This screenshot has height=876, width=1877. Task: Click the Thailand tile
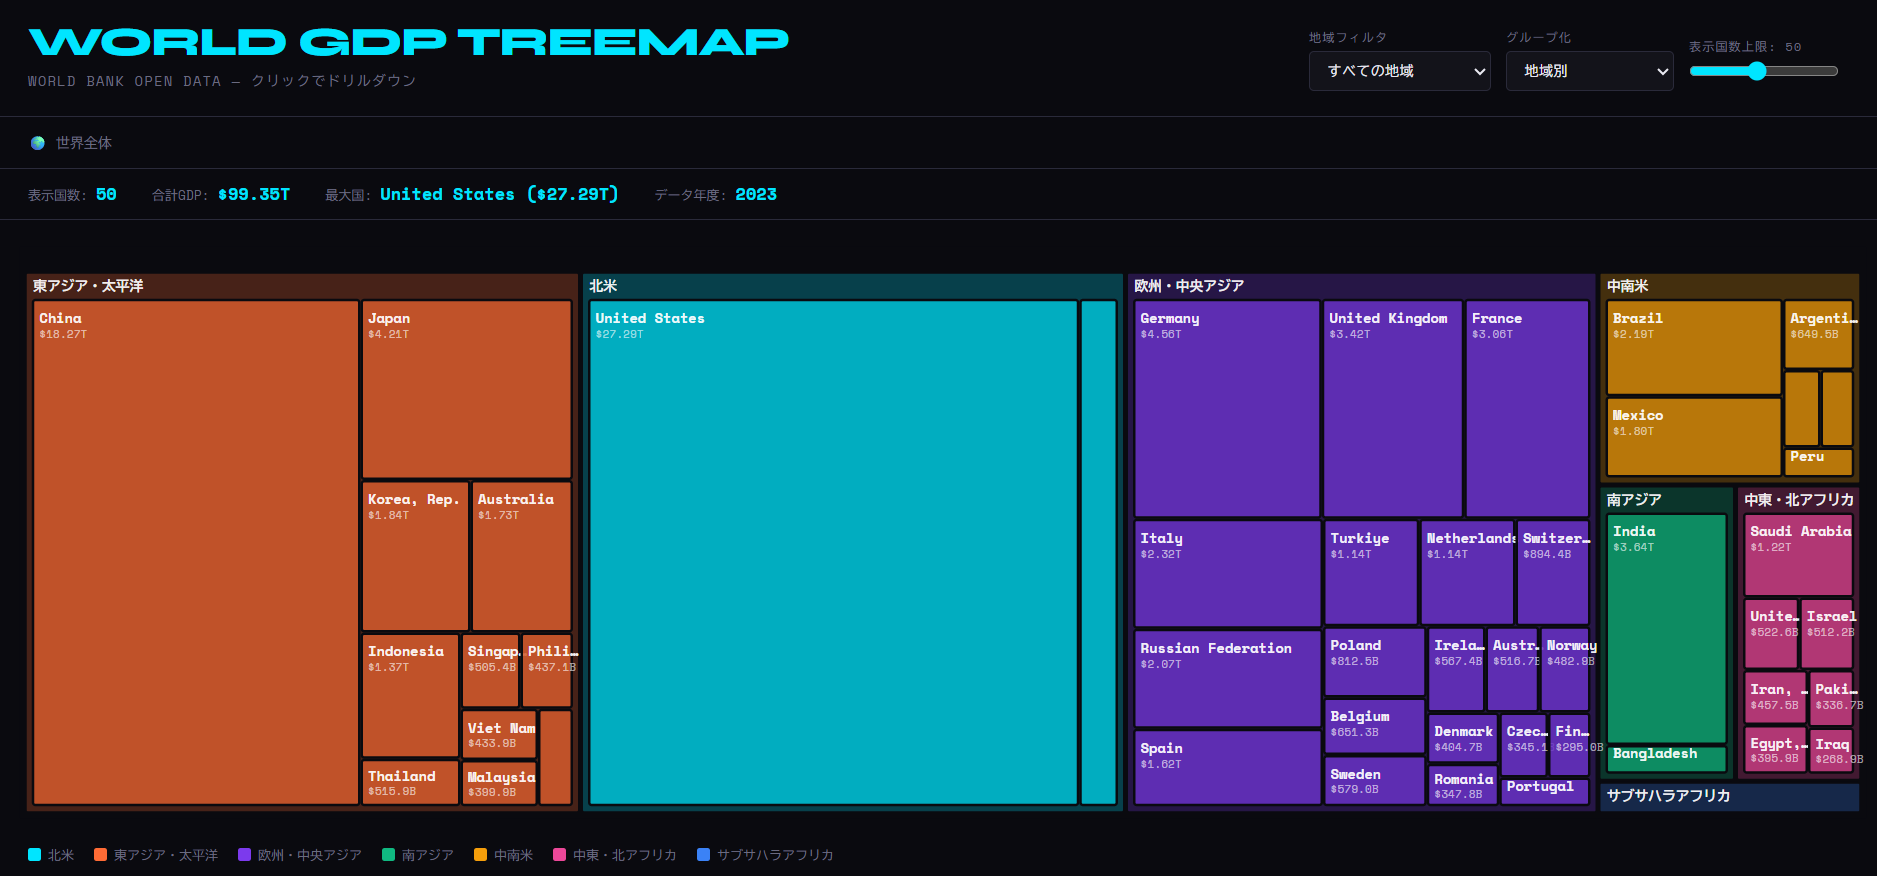(x=410, y=783)
